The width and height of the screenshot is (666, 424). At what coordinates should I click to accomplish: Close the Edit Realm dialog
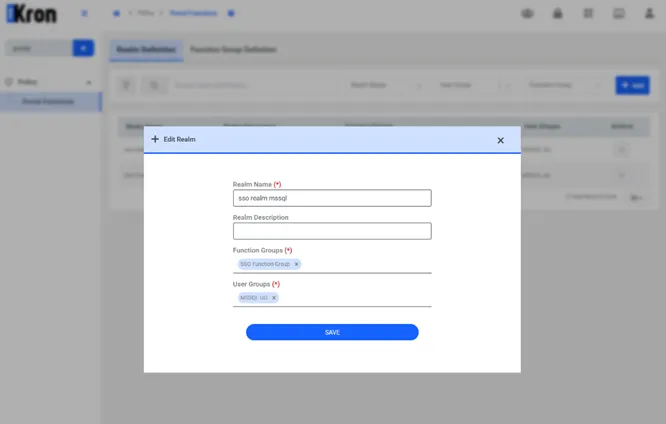[500, 141]
